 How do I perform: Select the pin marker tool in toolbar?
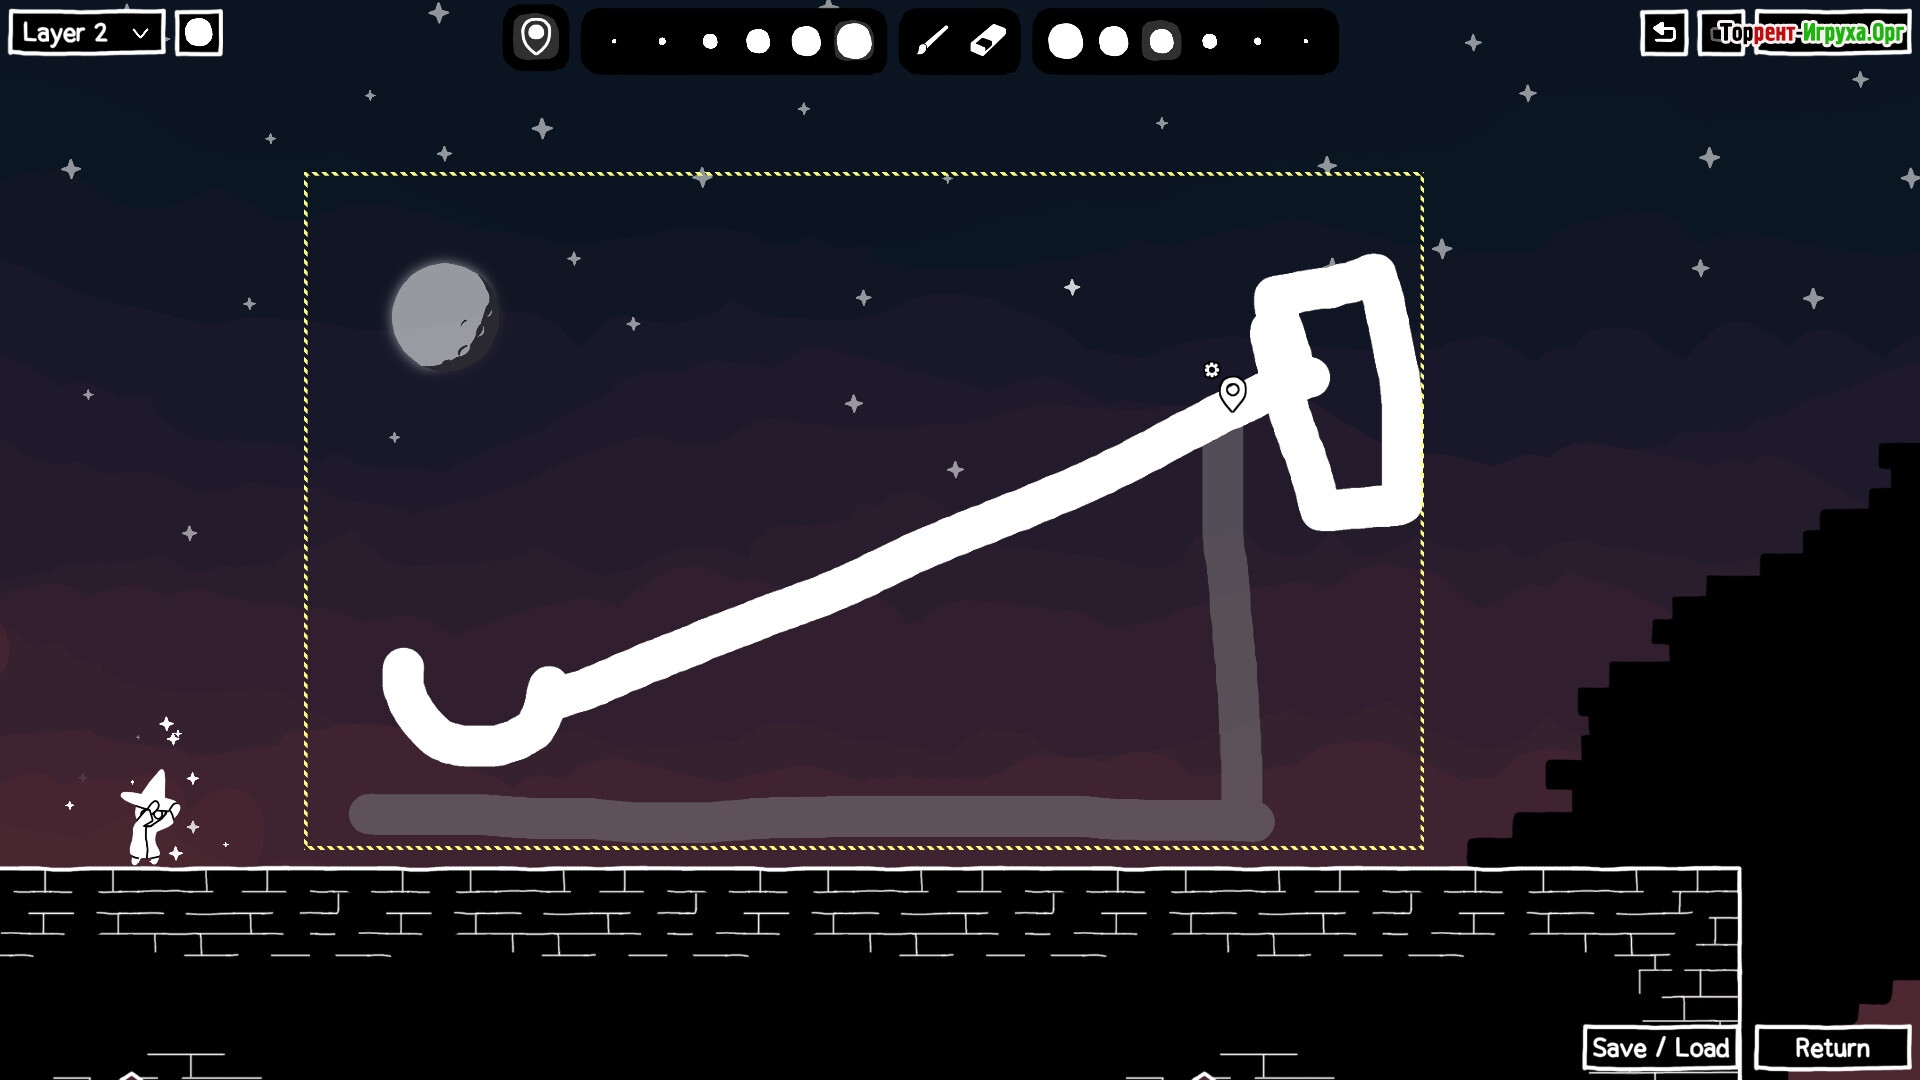tap(536, 38)
